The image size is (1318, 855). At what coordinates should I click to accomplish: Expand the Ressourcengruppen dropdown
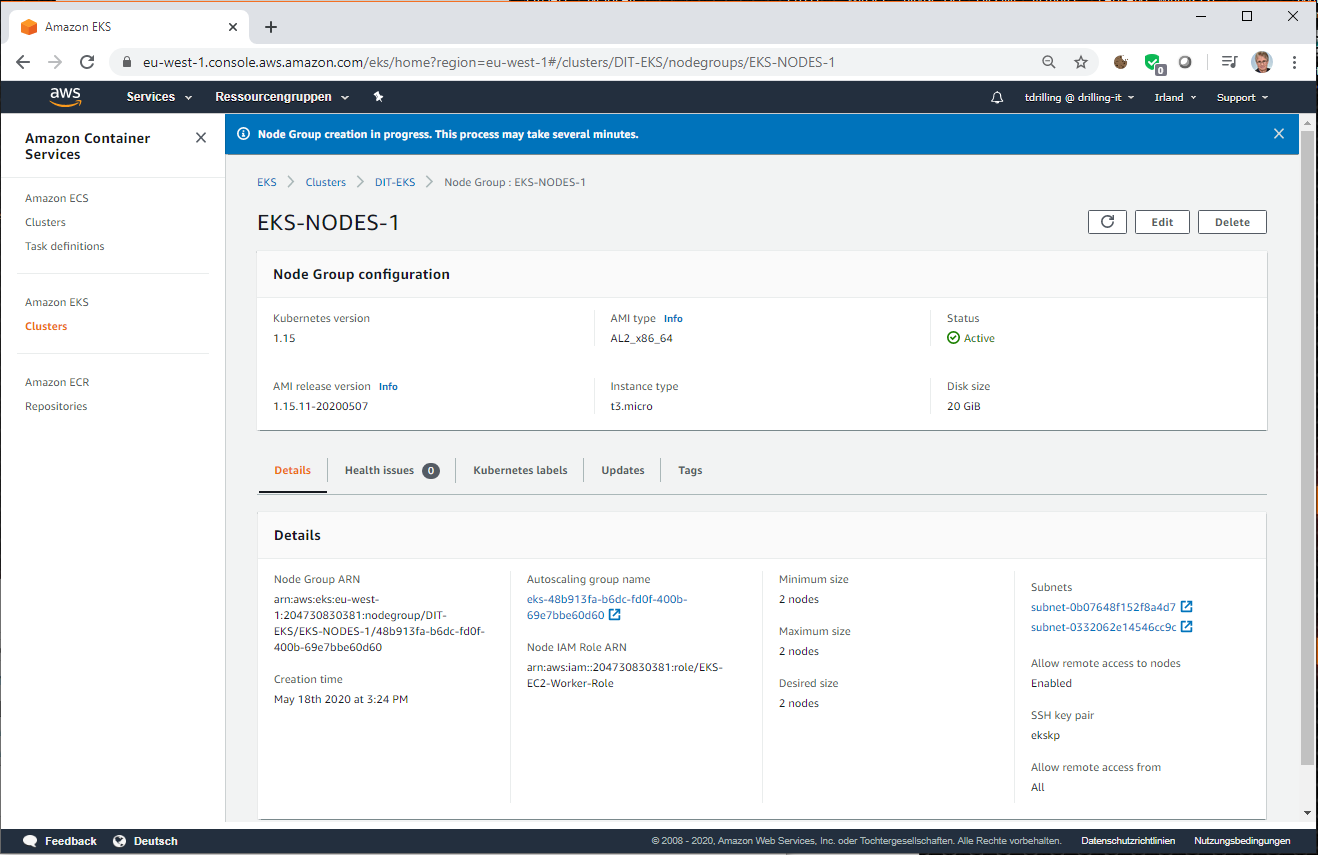[282, 97]
